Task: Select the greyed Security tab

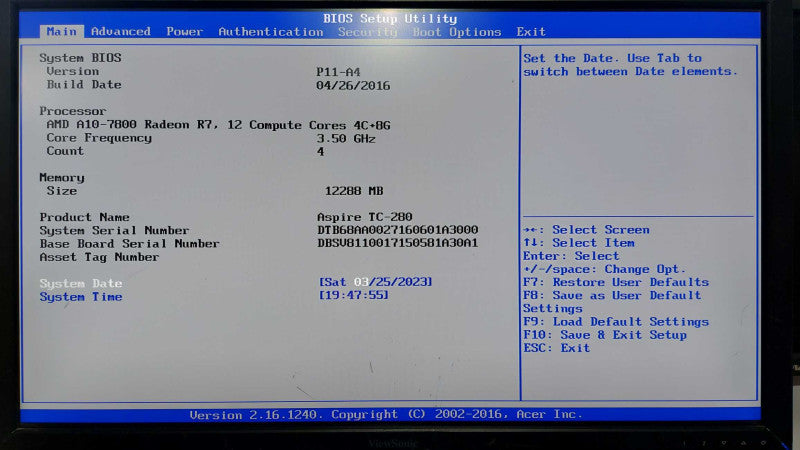Action: 367,32
